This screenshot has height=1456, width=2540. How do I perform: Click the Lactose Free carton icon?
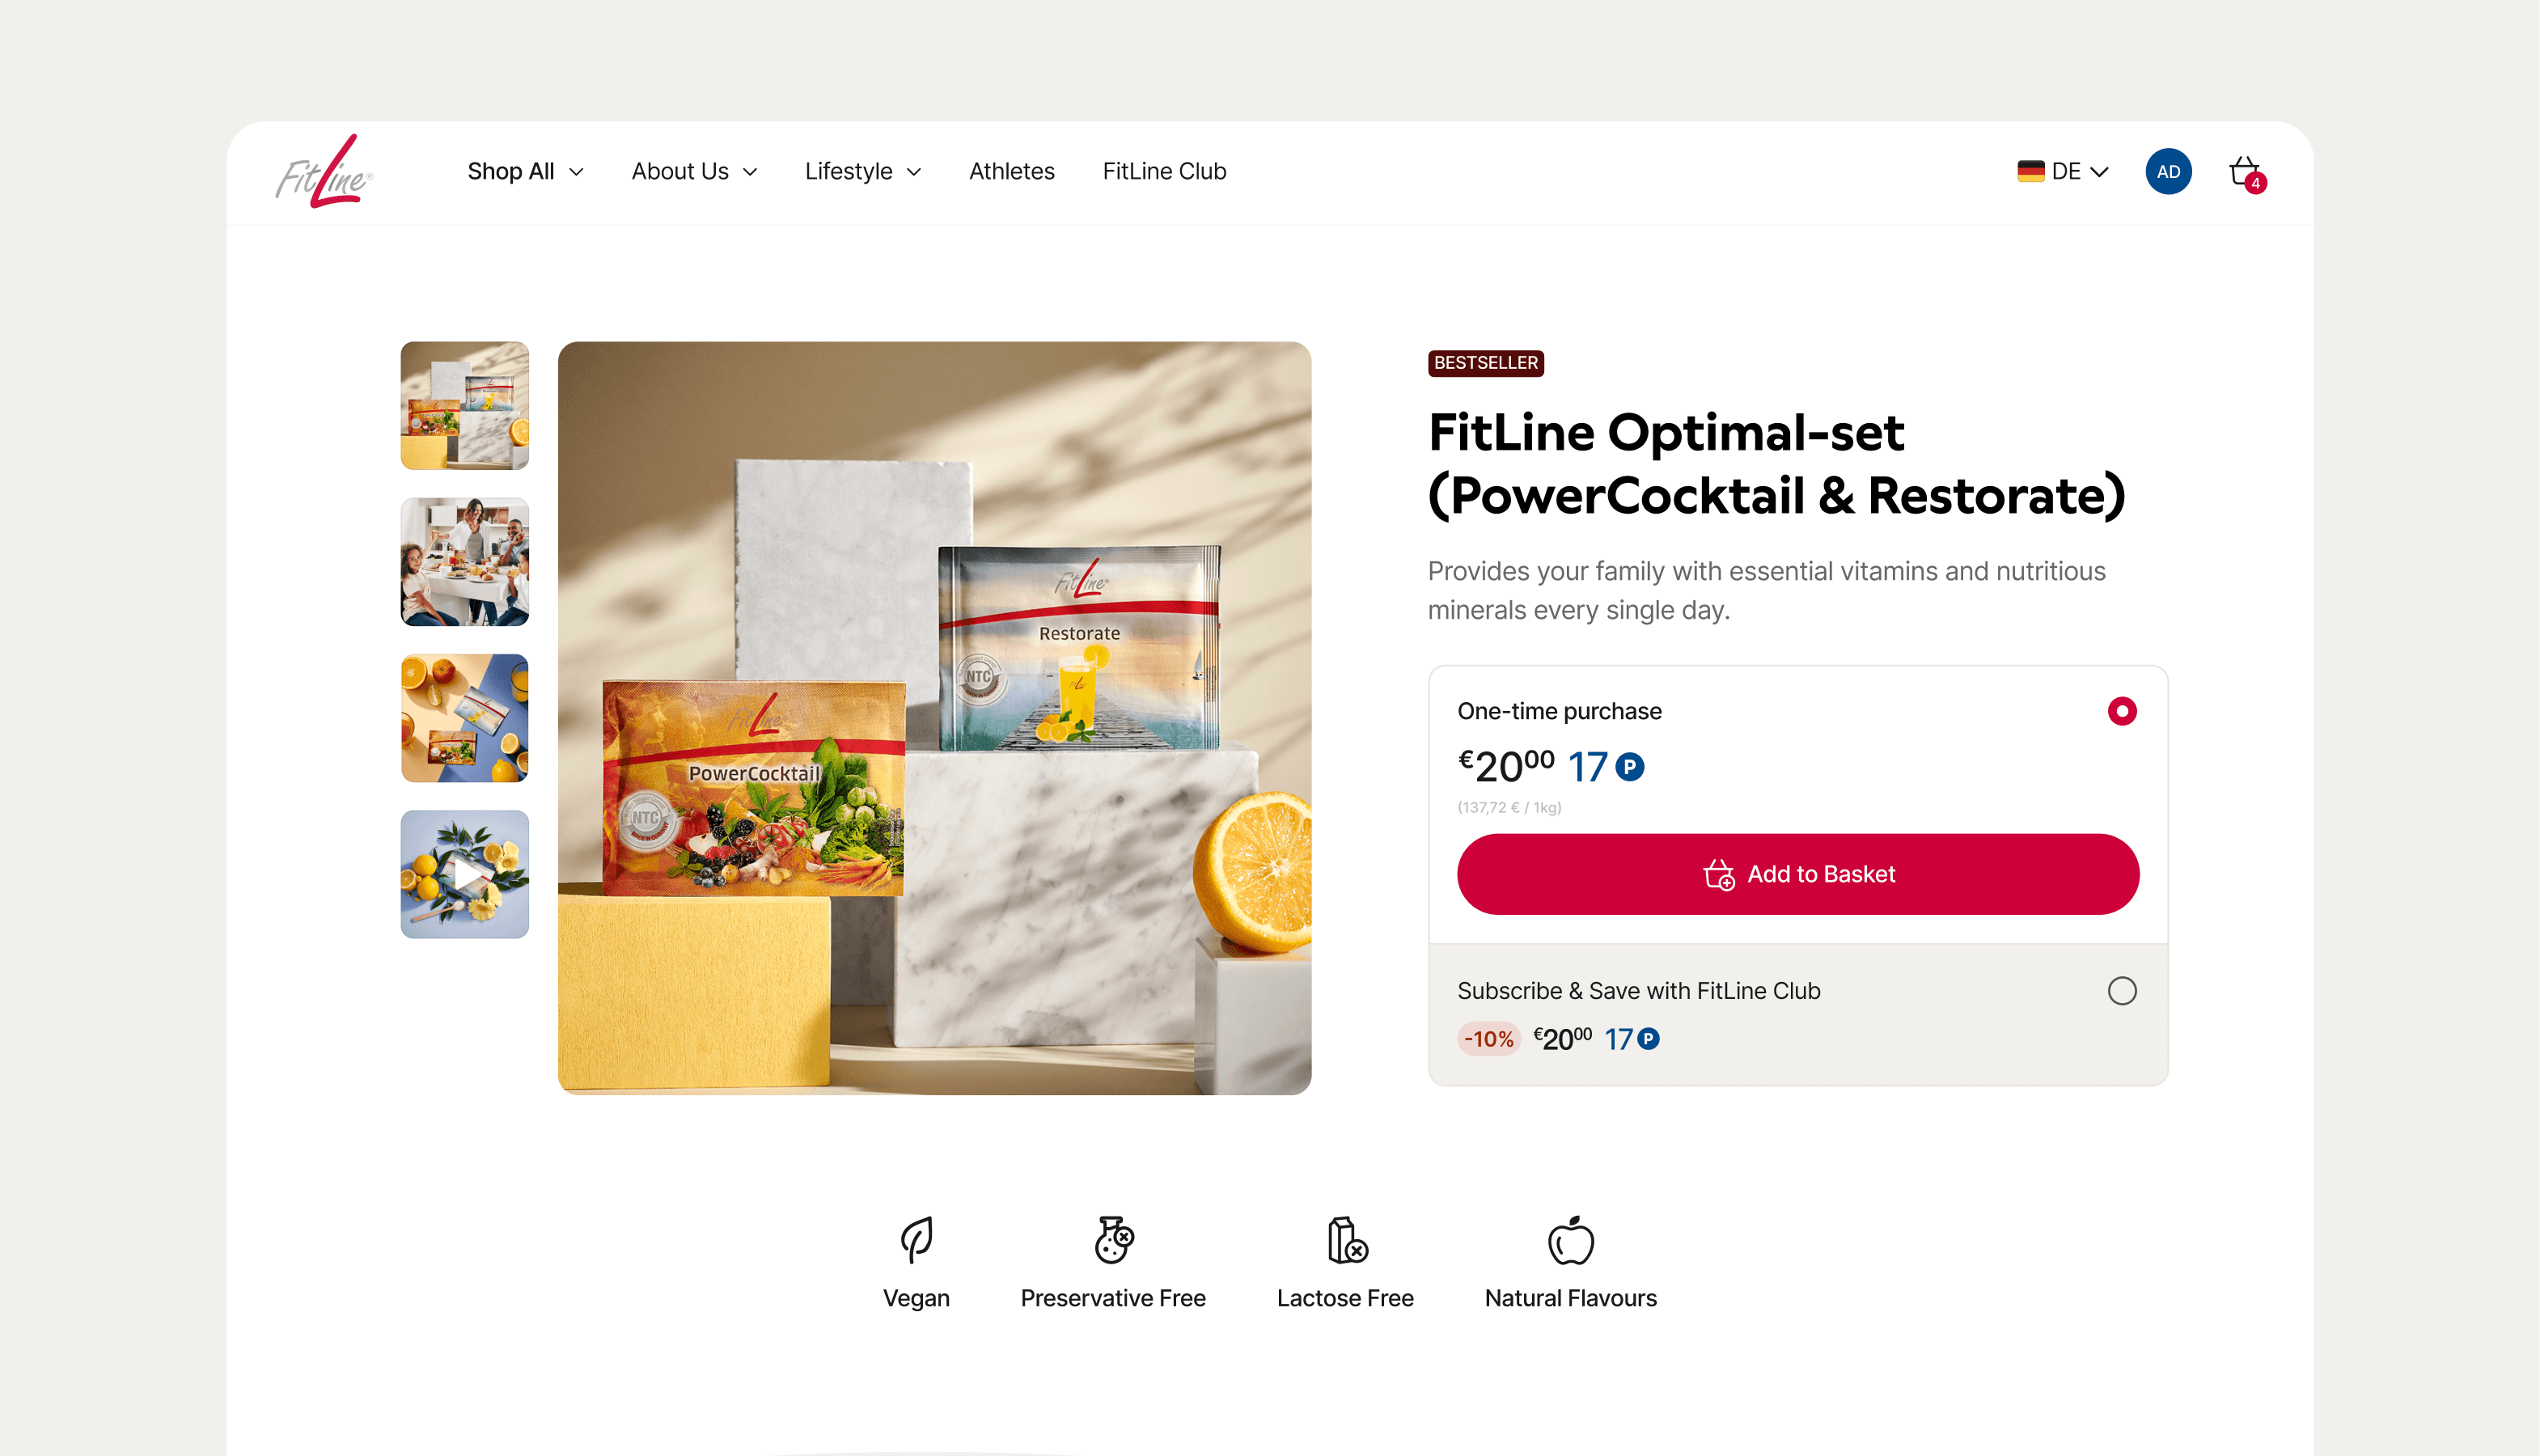tap(1346, 1239)
